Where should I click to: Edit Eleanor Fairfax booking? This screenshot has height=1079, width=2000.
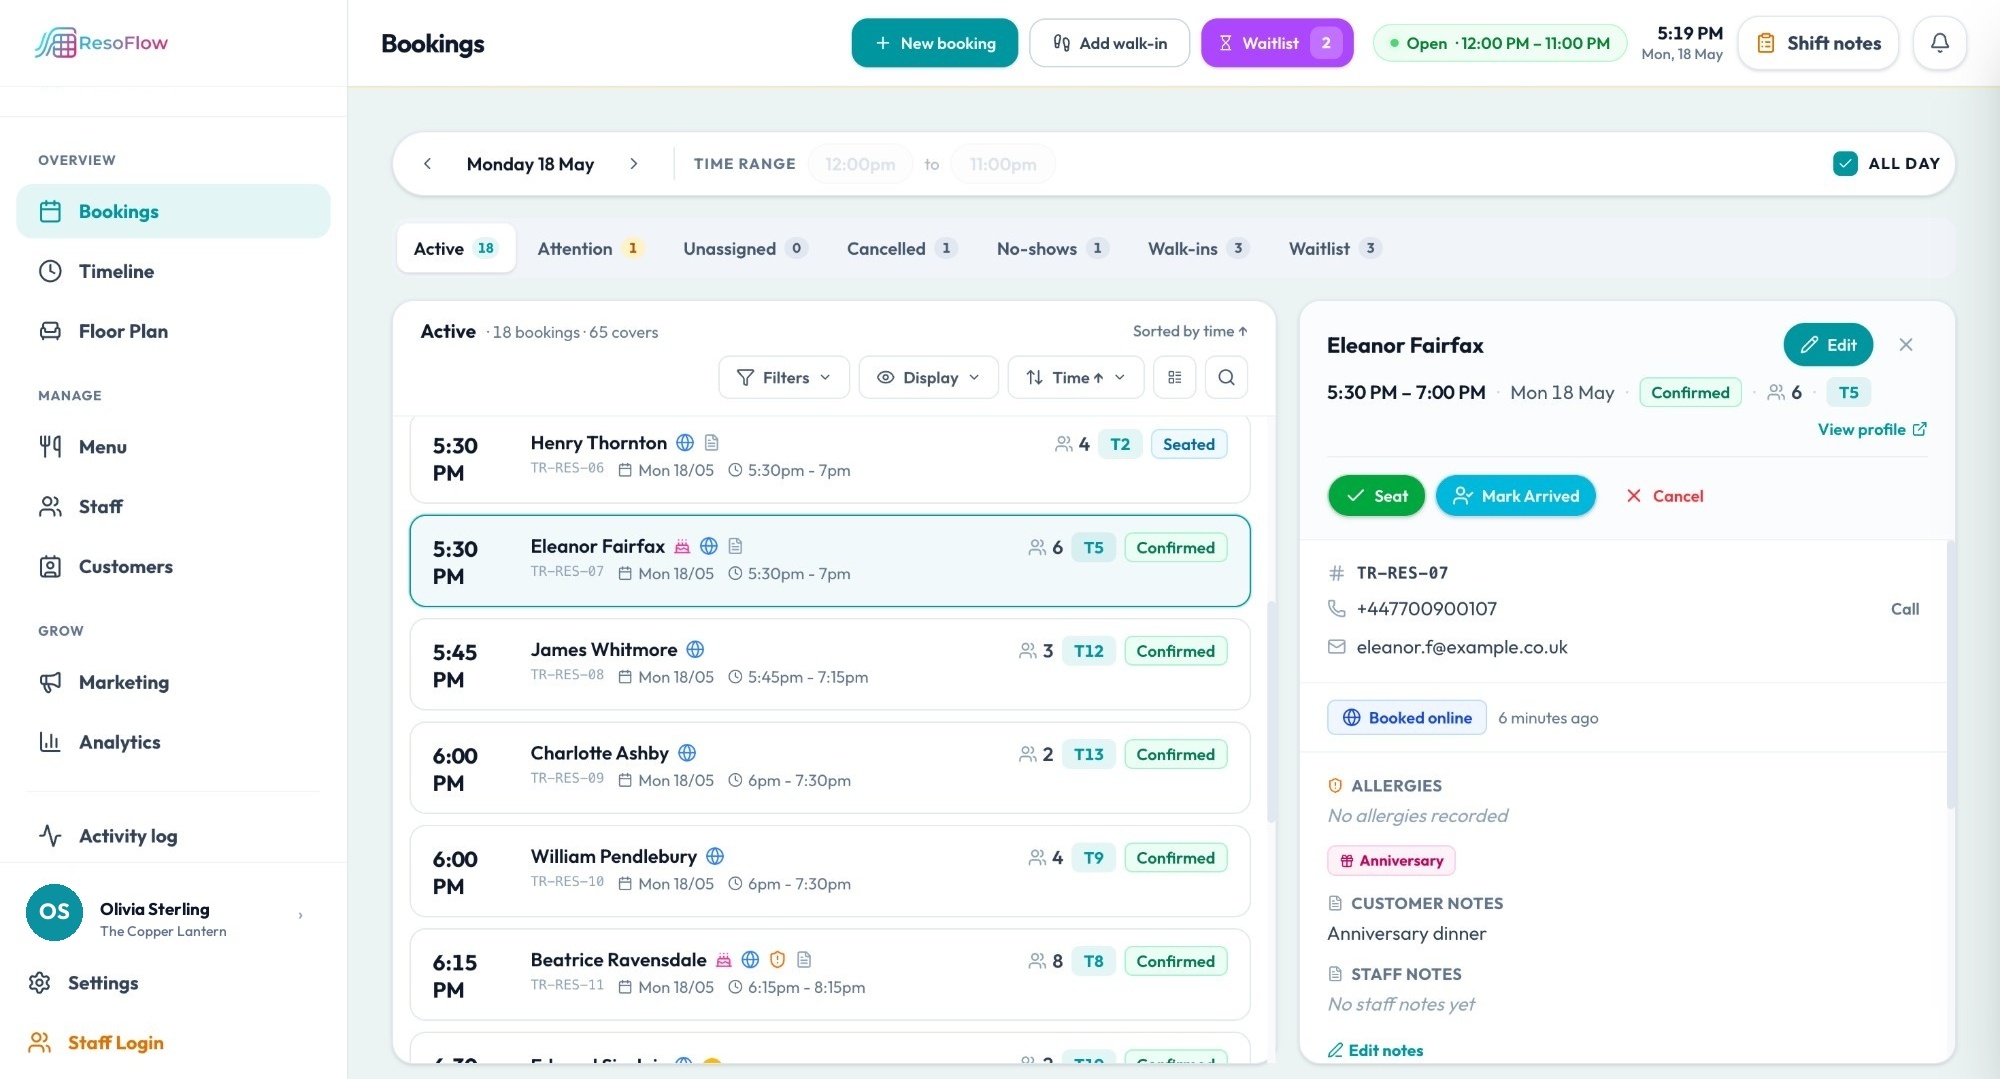coord(1828,345)
